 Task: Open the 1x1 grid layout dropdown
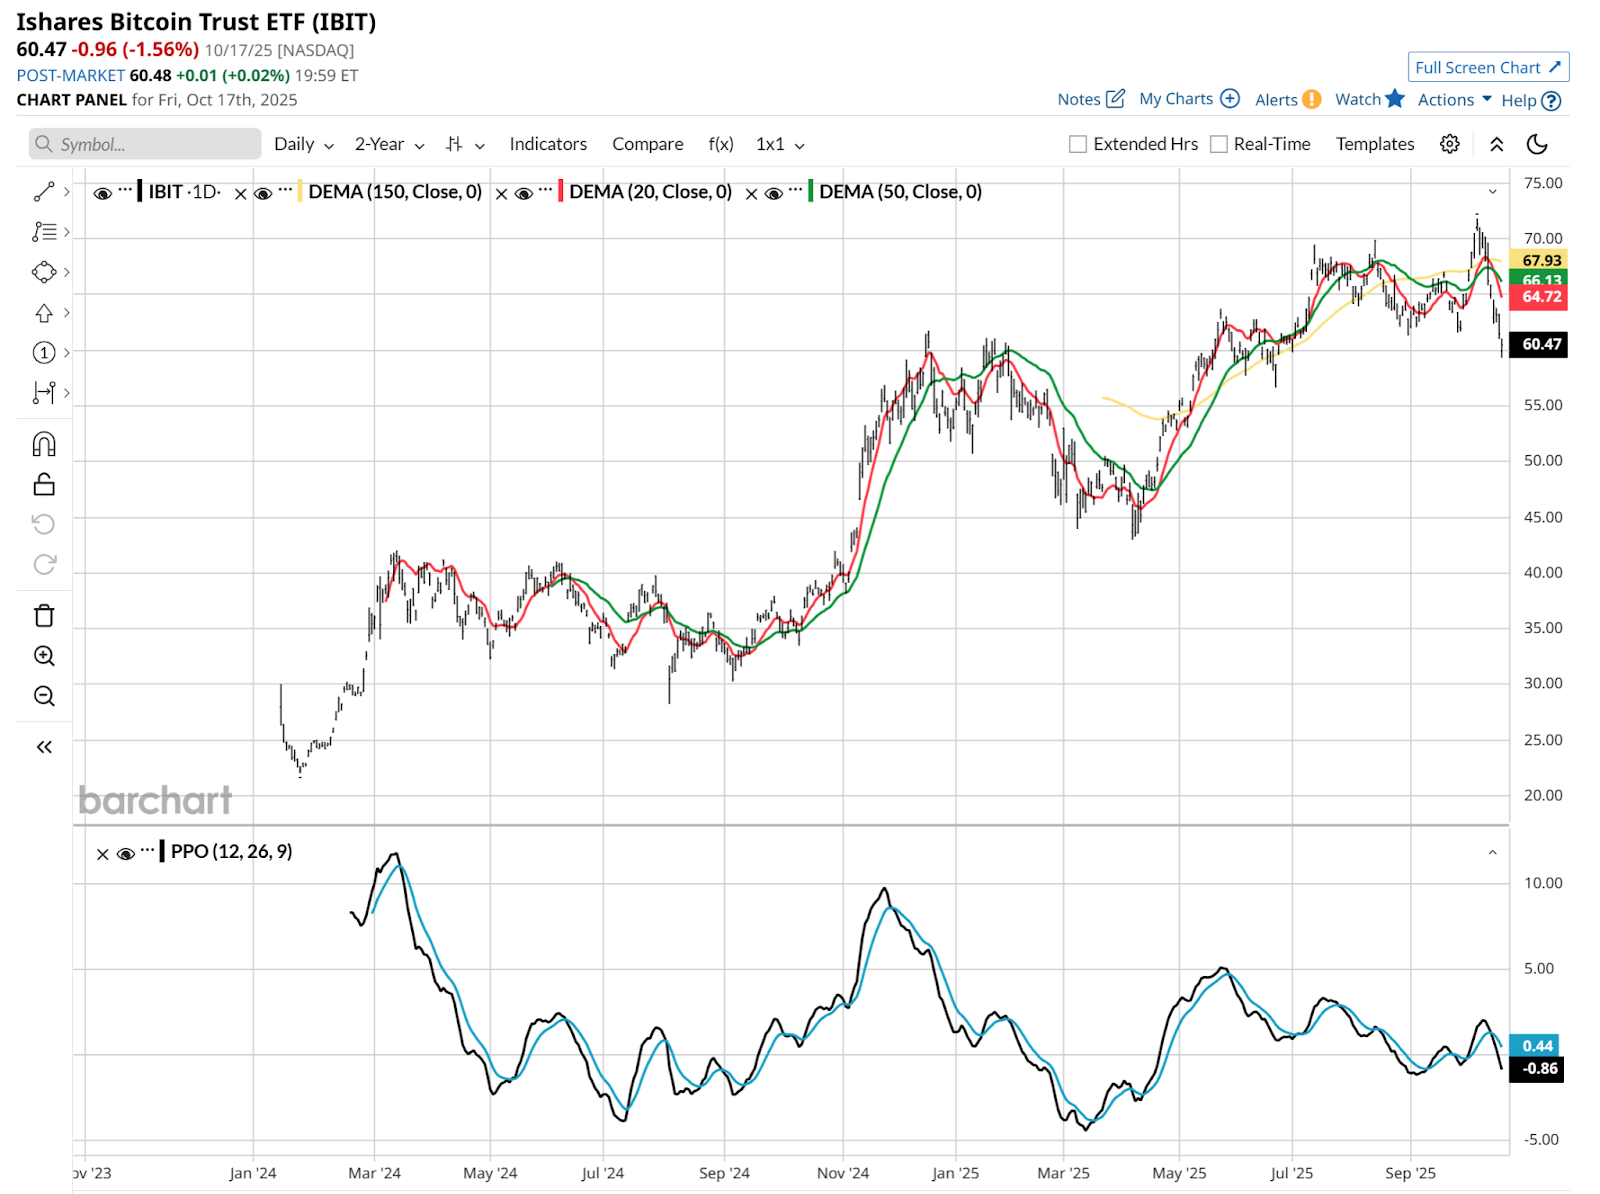click(780, 144)
